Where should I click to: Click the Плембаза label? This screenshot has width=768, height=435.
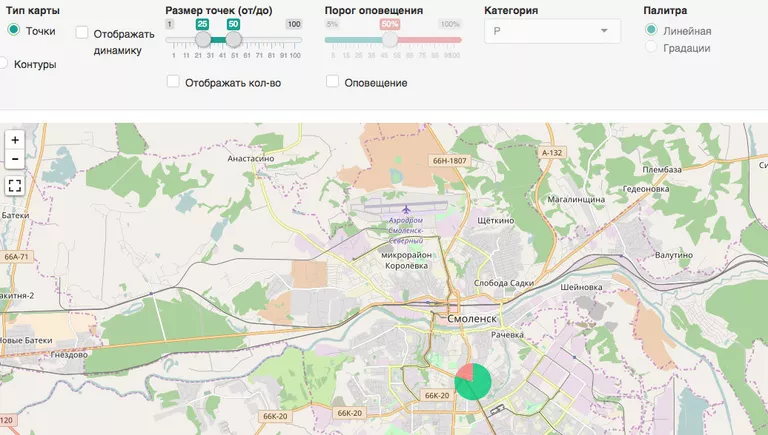tap(662, 169)
